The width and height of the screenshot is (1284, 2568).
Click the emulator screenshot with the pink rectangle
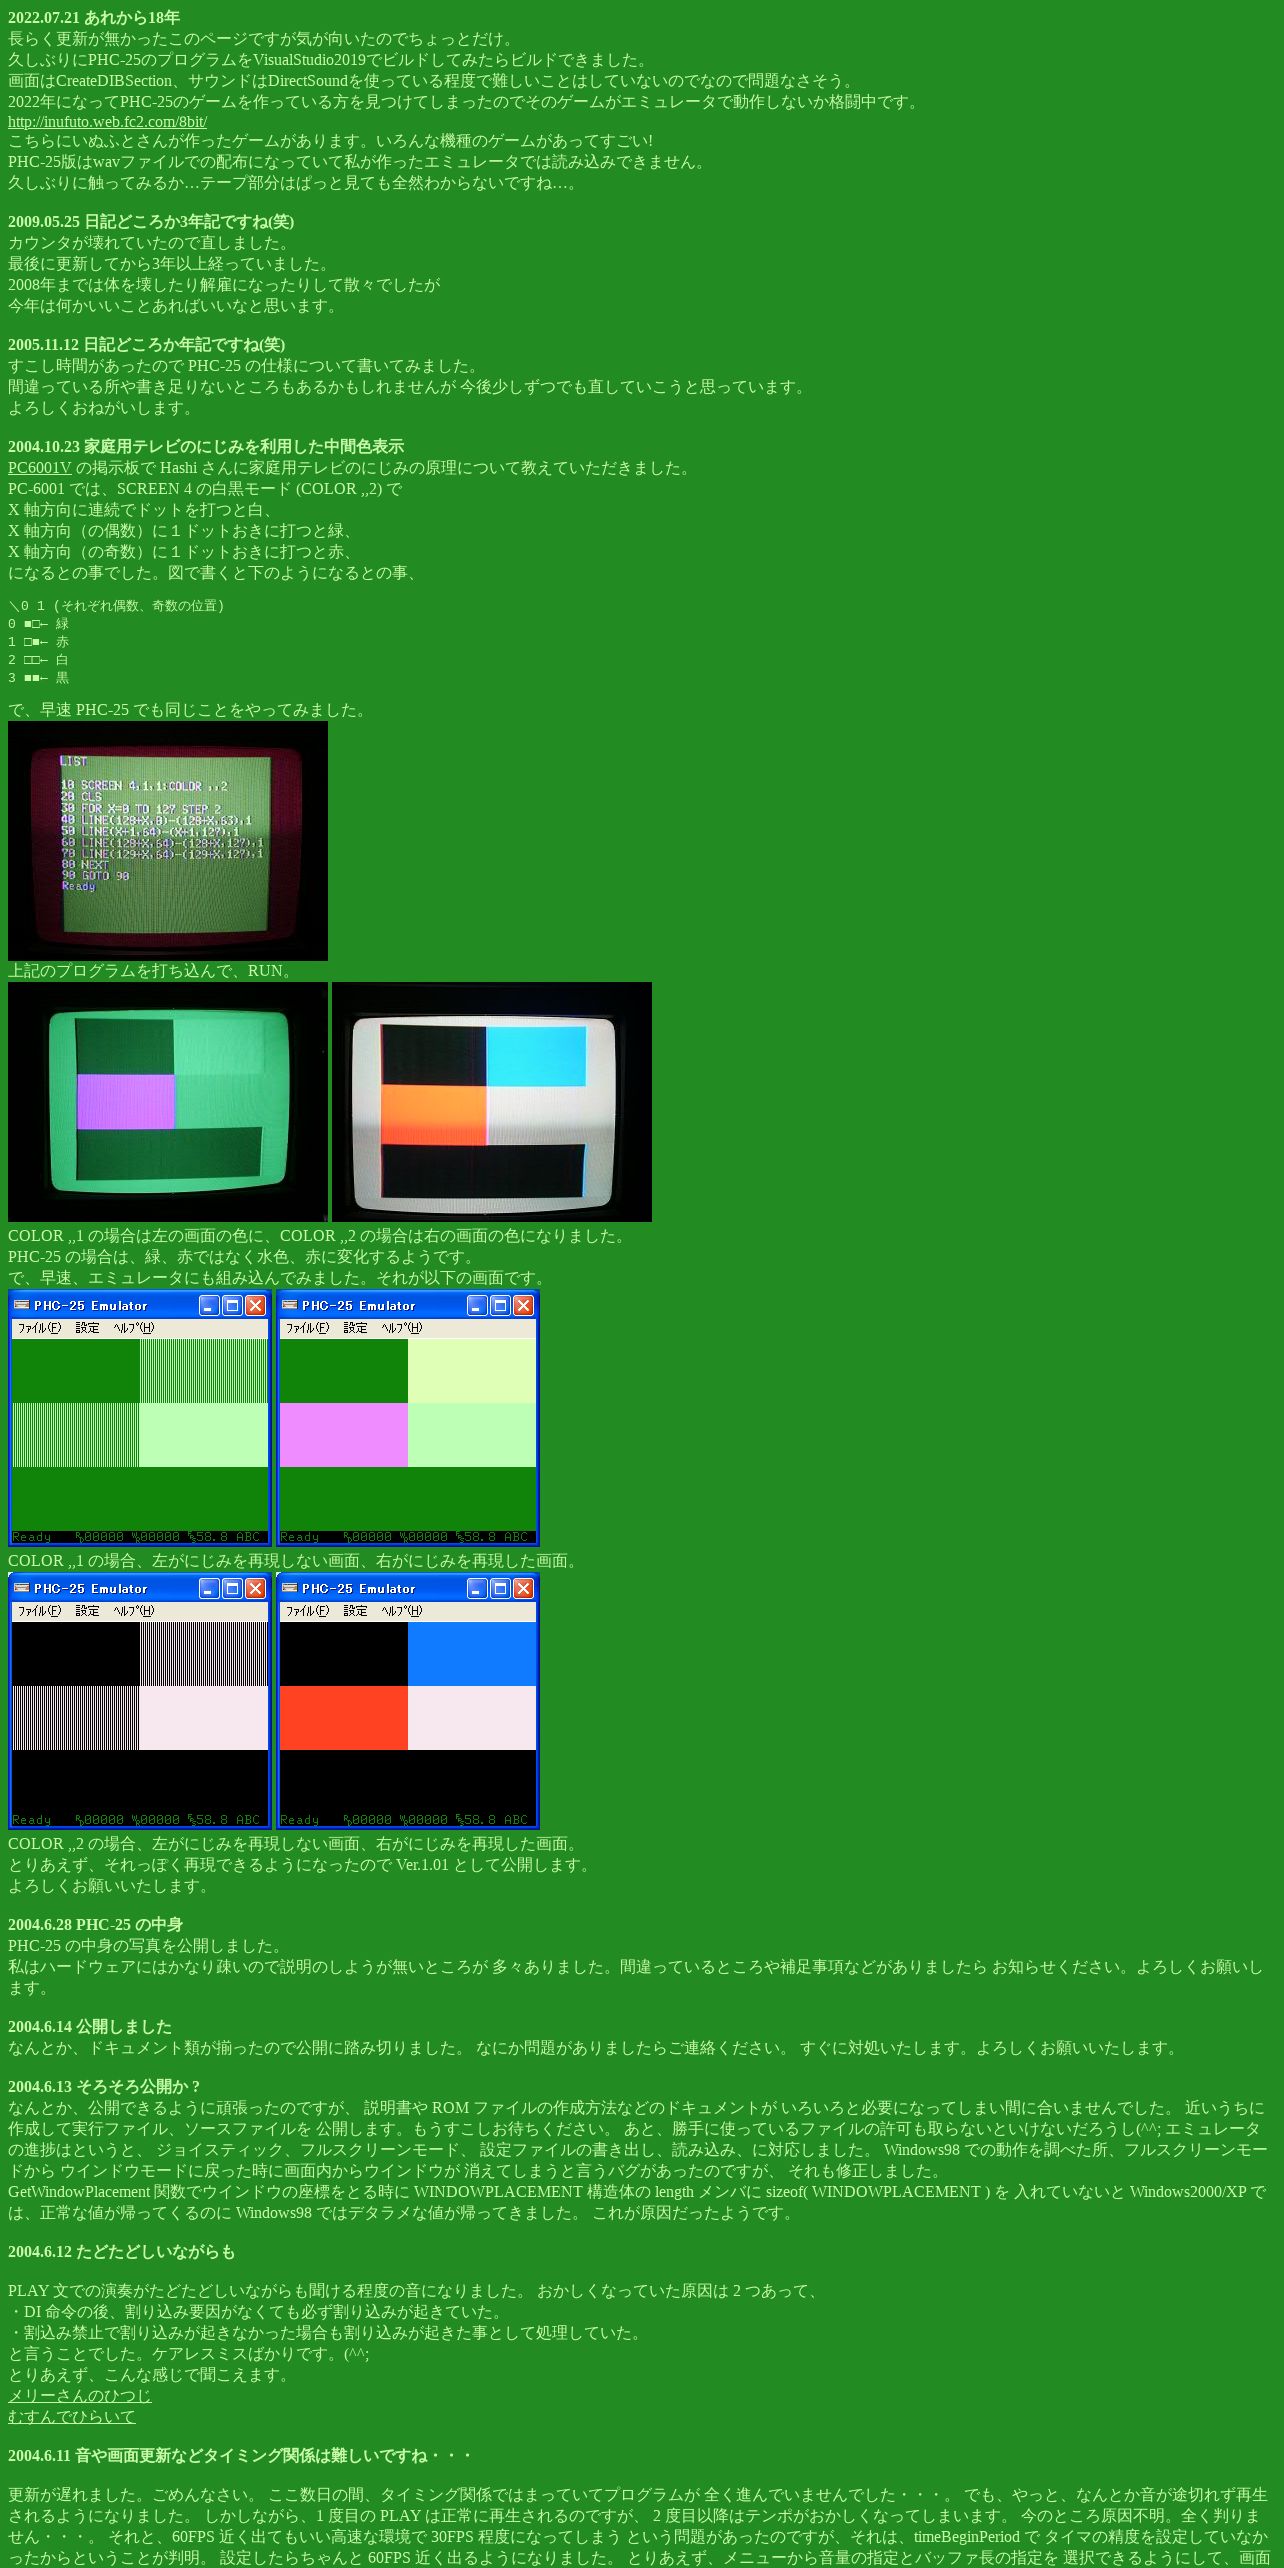click(408, 1419)
